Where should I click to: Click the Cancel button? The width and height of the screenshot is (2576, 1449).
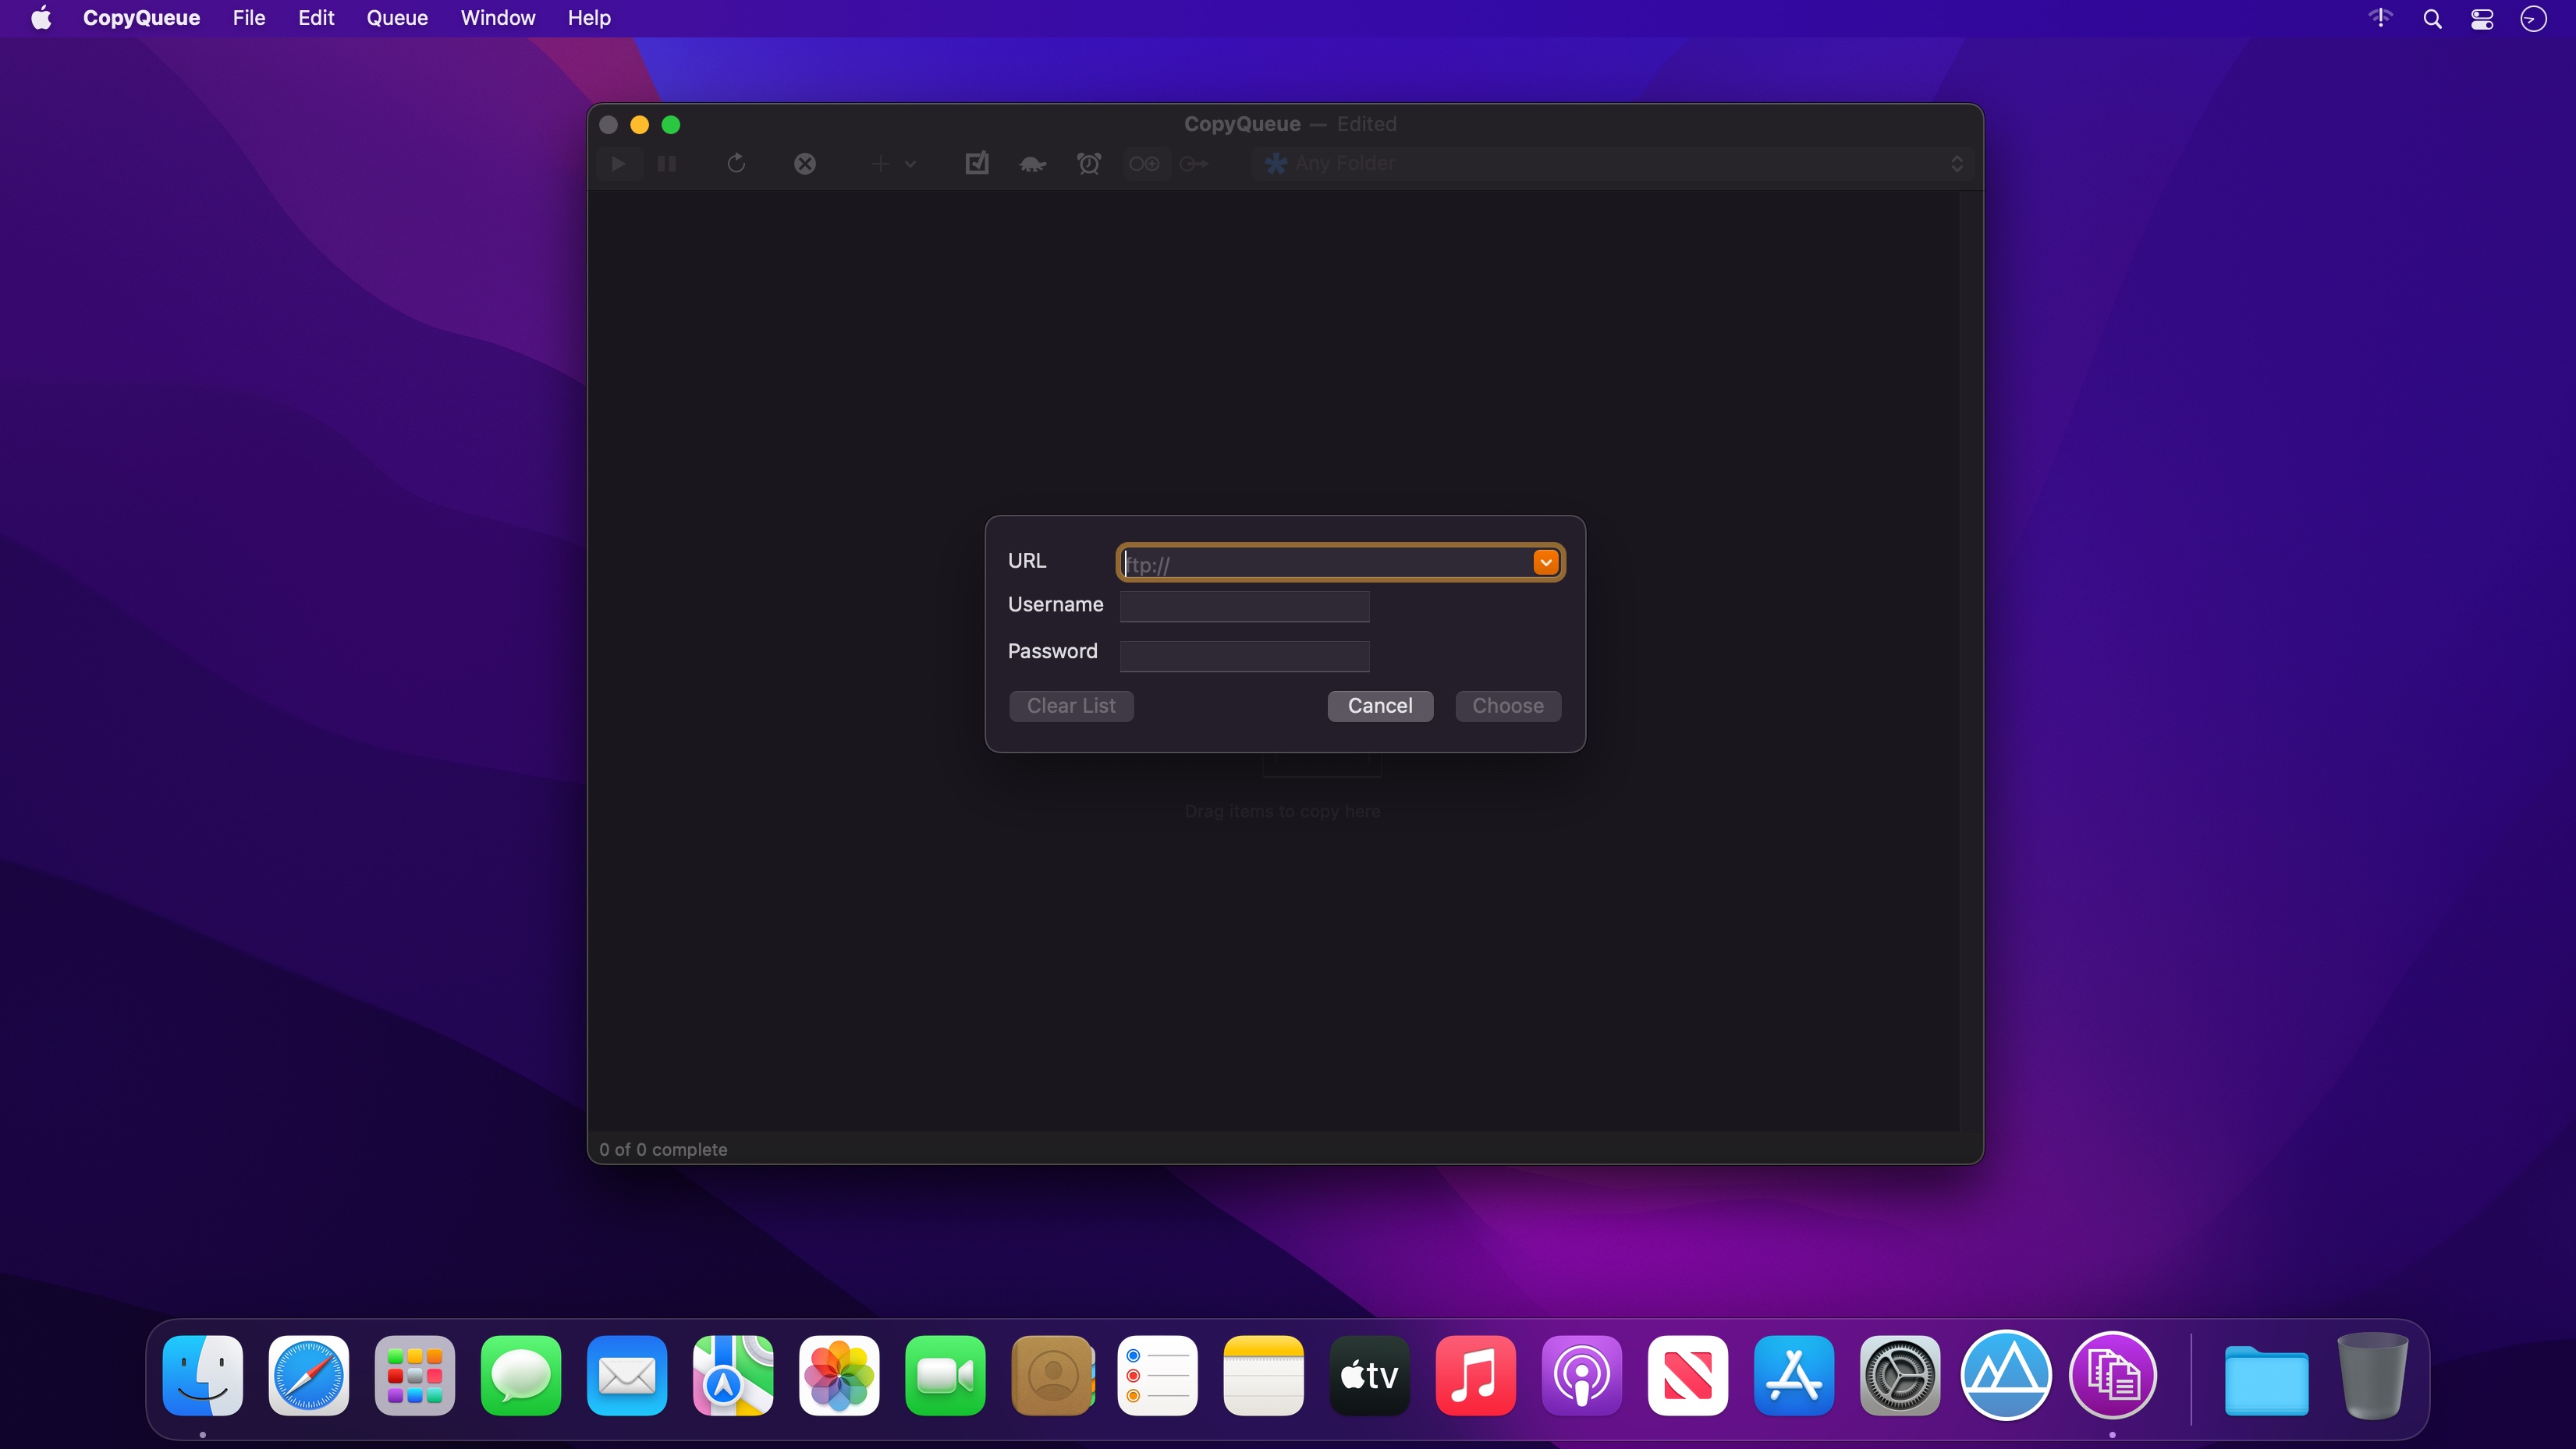pos(1380,706)
